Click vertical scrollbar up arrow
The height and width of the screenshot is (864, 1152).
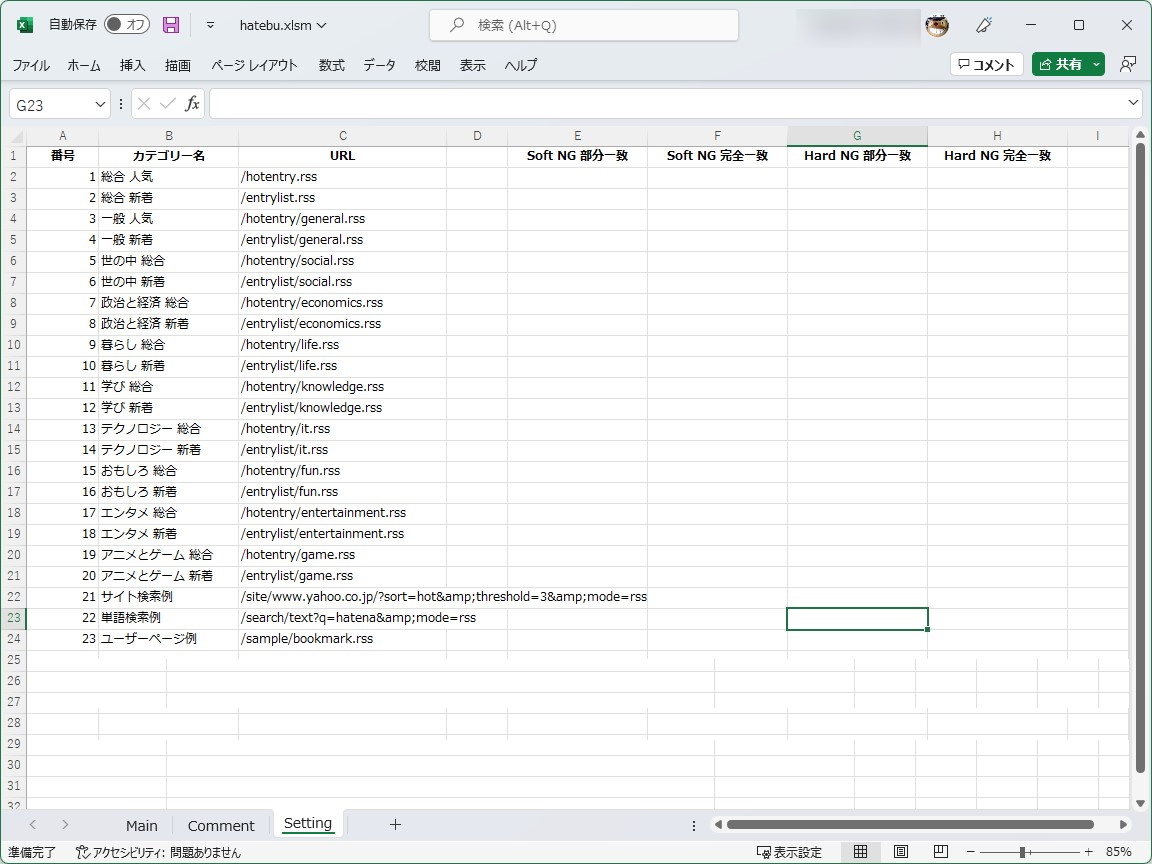click(x=1140, y=135)
